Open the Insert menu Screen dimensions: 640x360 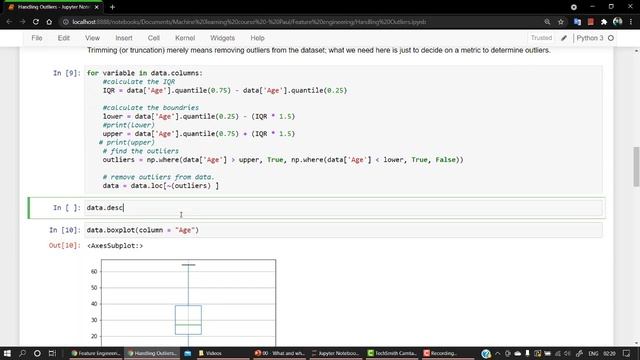pos(124,38)
